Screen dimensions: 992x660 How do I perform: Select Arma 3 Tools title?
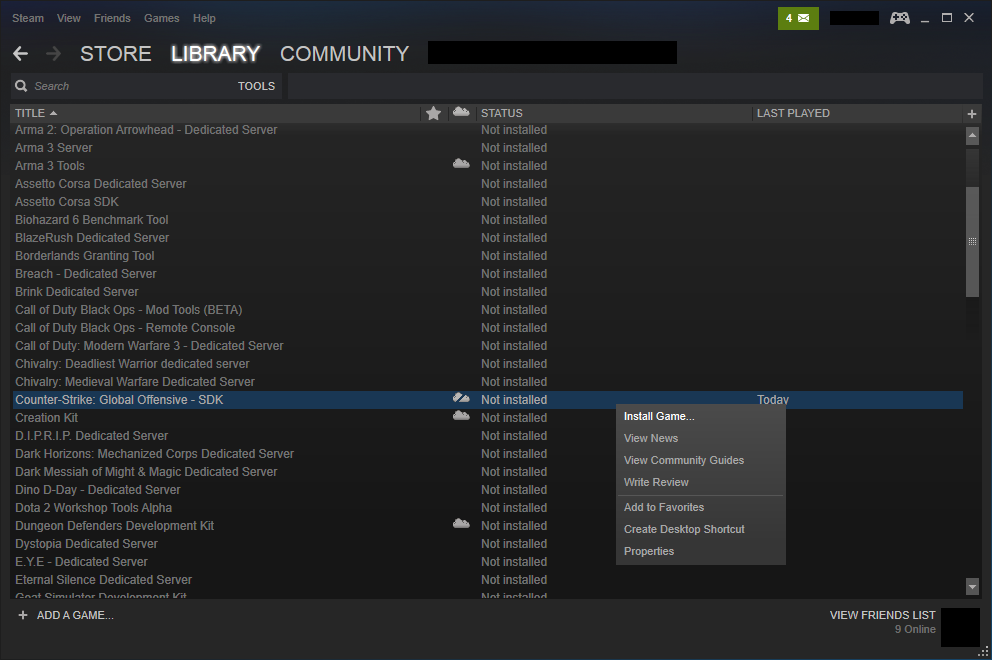pos(50,166)
